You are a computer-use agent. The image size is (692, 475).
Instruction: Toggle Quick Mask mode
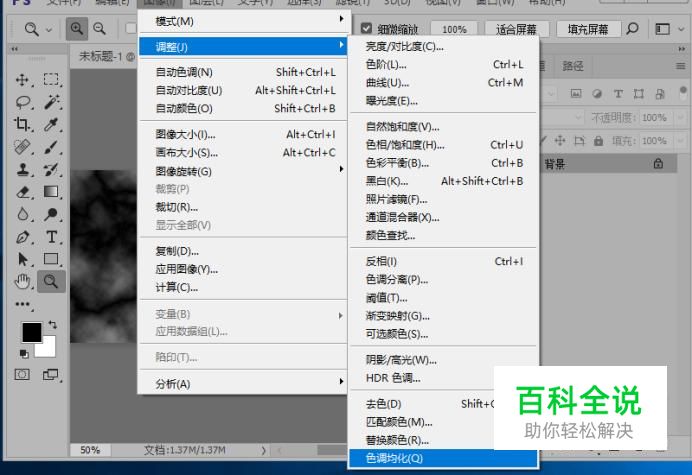(22, 375)
